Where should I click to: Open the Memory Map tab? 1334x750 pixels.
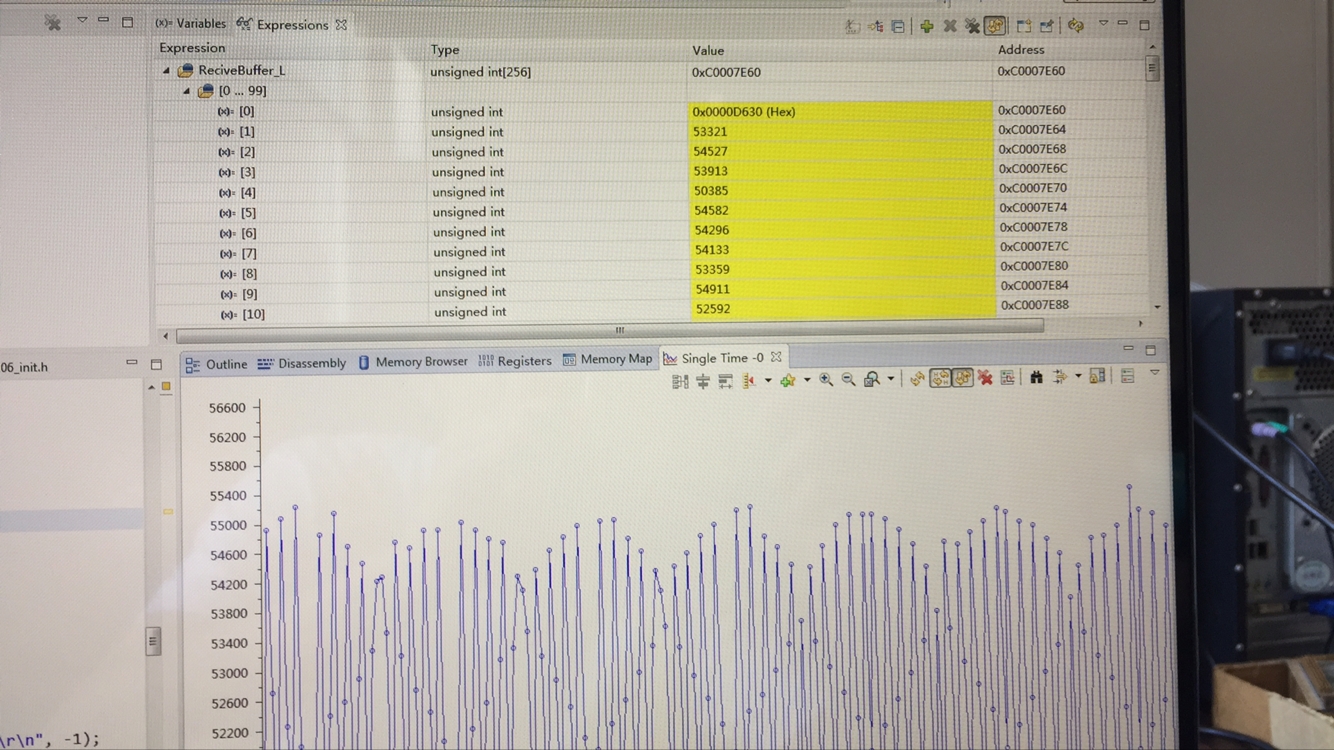[607, 359]
